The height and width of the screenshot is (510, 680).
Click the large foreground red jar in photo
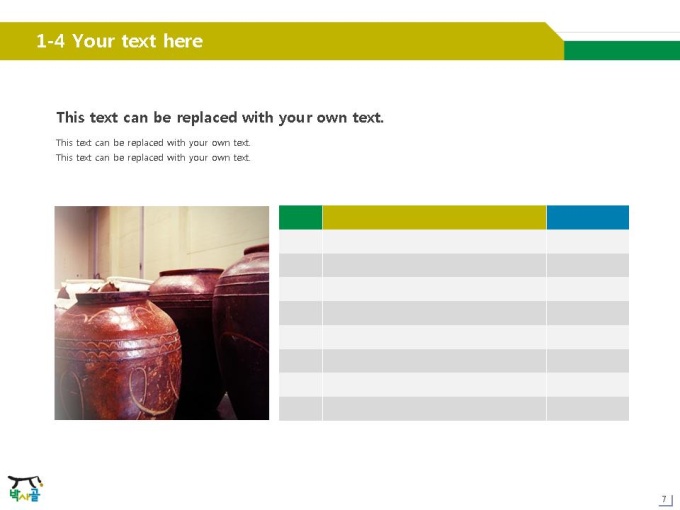click(x=118, y=356)
